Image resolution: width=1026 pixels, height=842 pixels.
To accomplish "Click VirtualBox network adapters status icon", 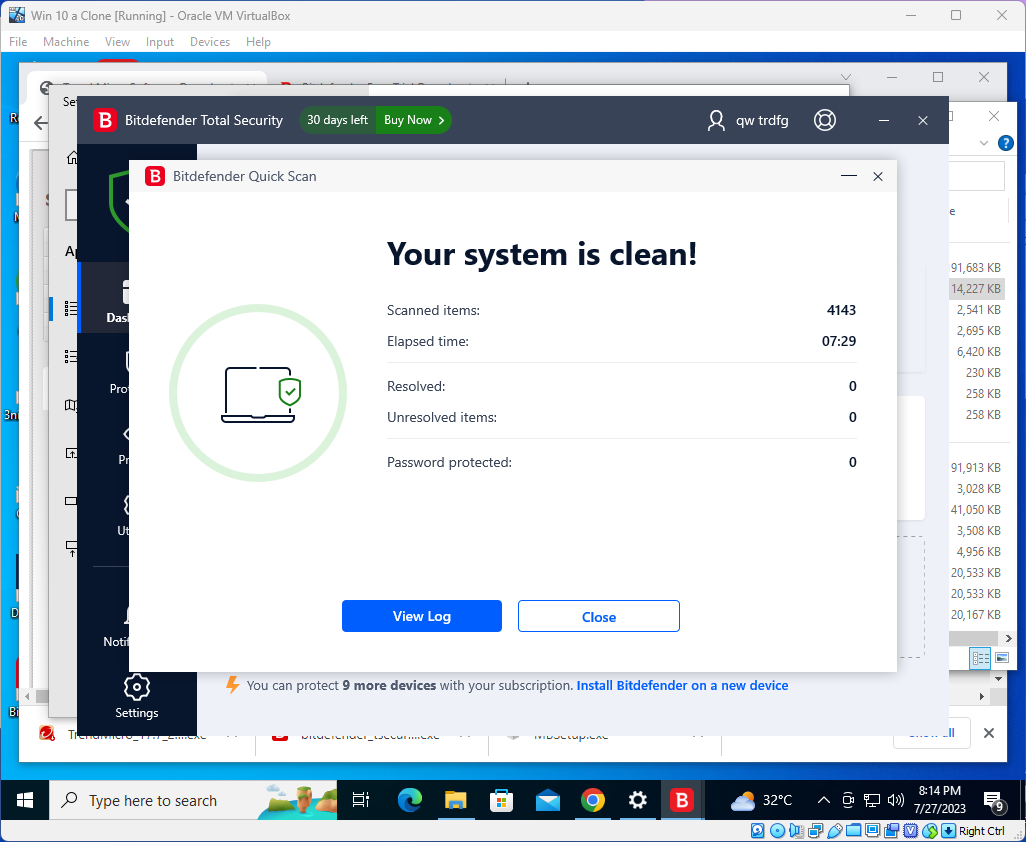I will (x=815, y=831).
